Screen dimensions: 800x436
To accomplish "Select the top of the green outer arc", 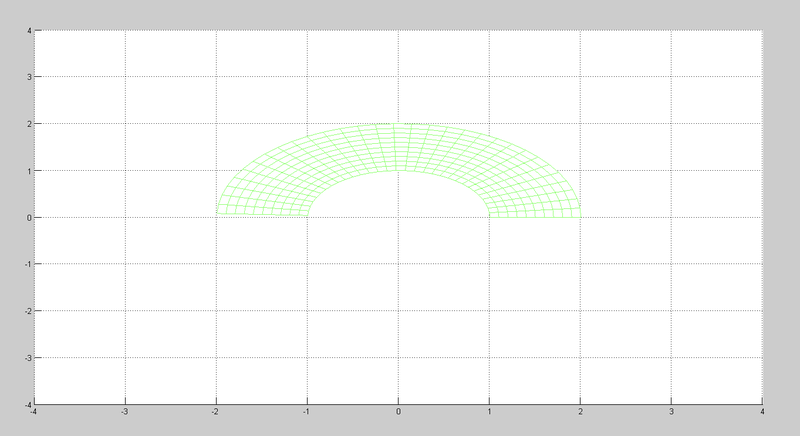I will coord(398,124).
